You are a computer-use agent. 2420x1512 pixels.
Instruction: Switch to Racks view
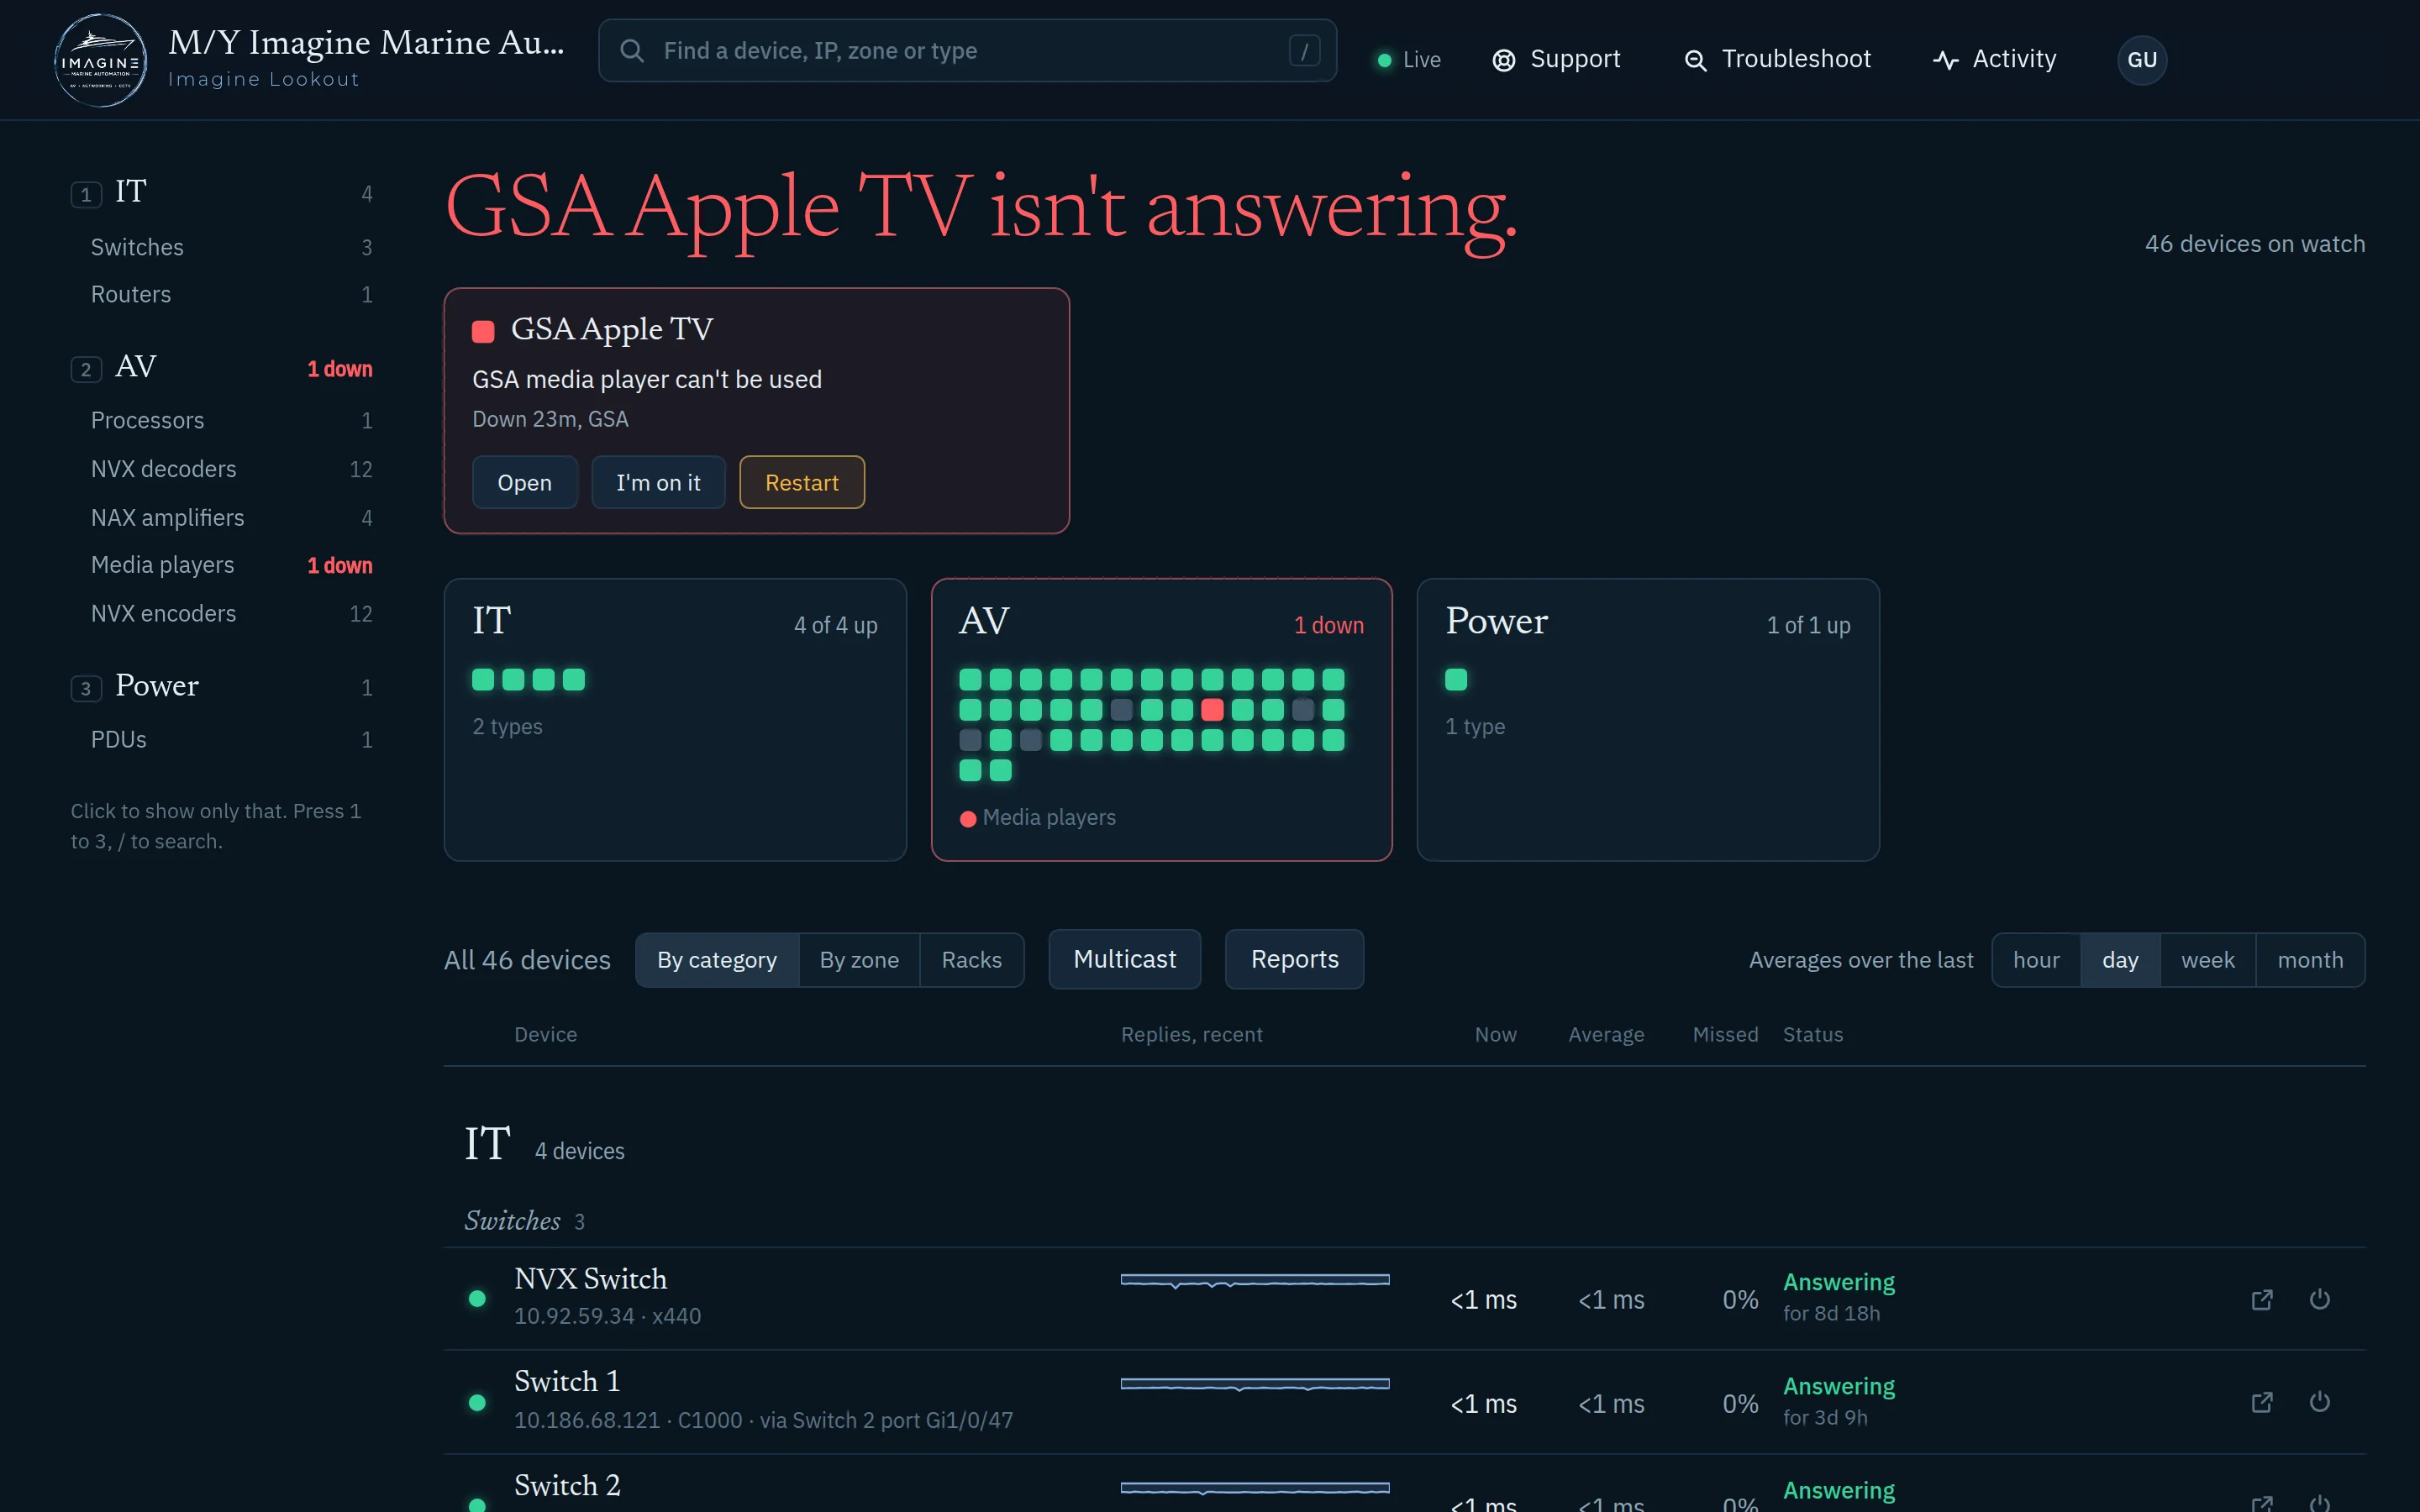pos(971,960)
